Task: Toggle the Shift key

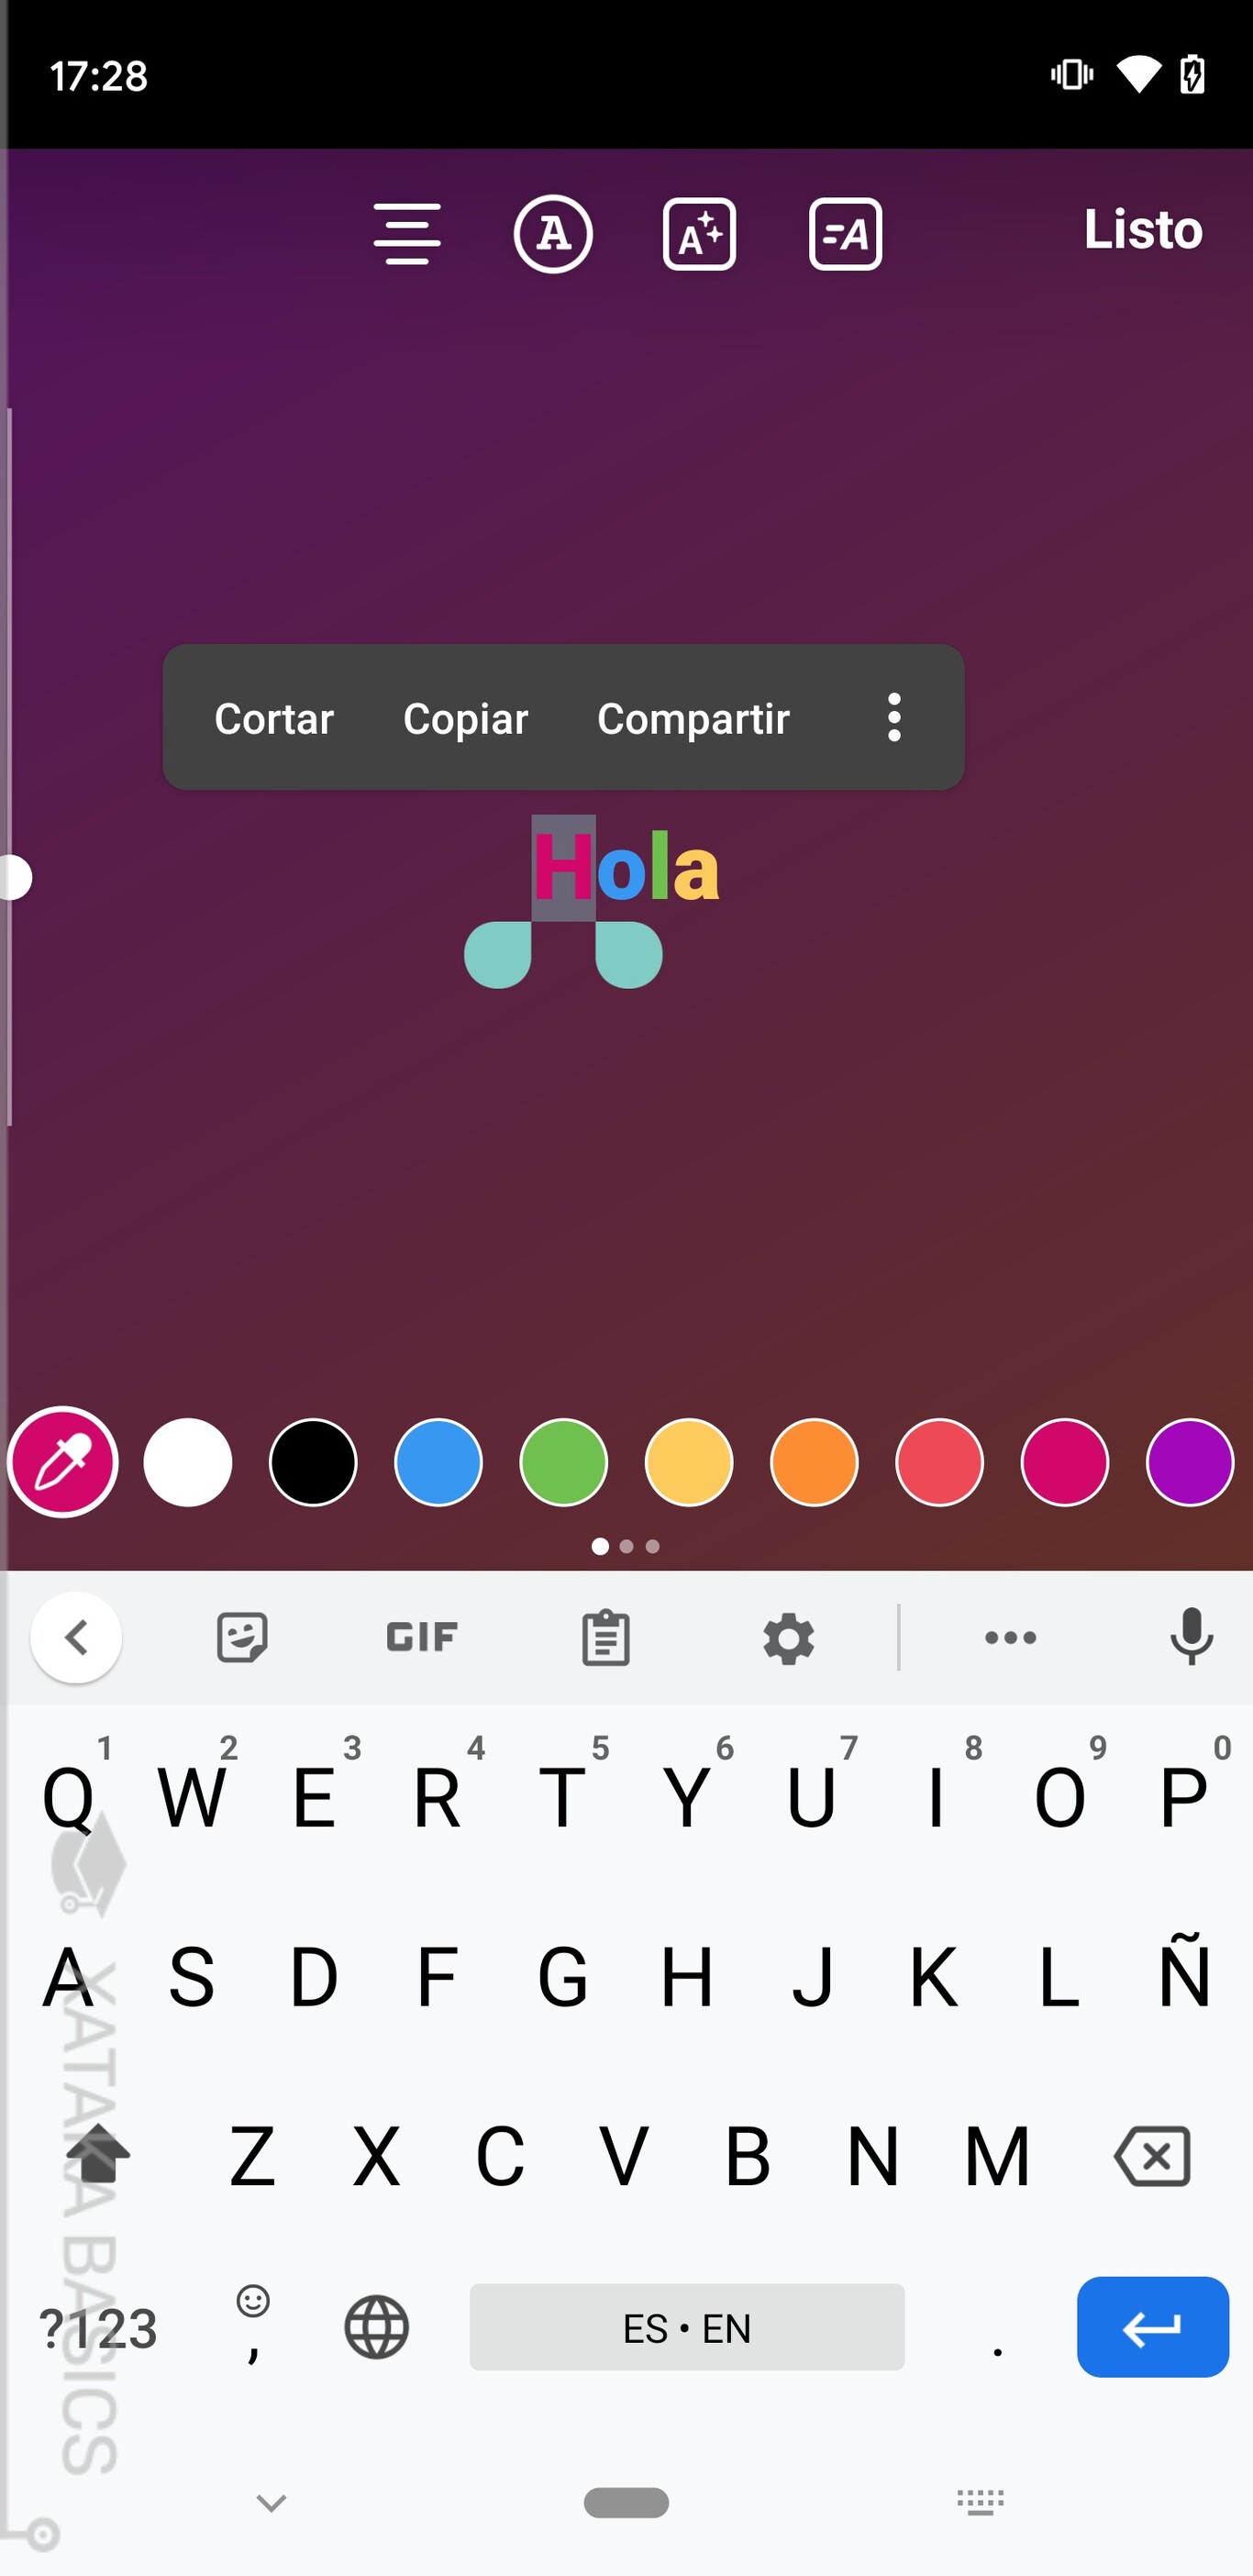Action: (x=98, y=2153)
